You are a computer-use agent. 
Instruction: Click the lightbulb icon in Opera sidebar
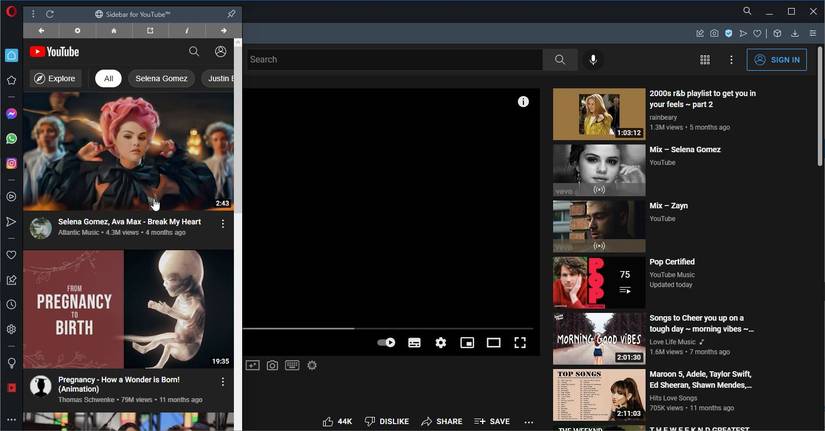(11, 363)
